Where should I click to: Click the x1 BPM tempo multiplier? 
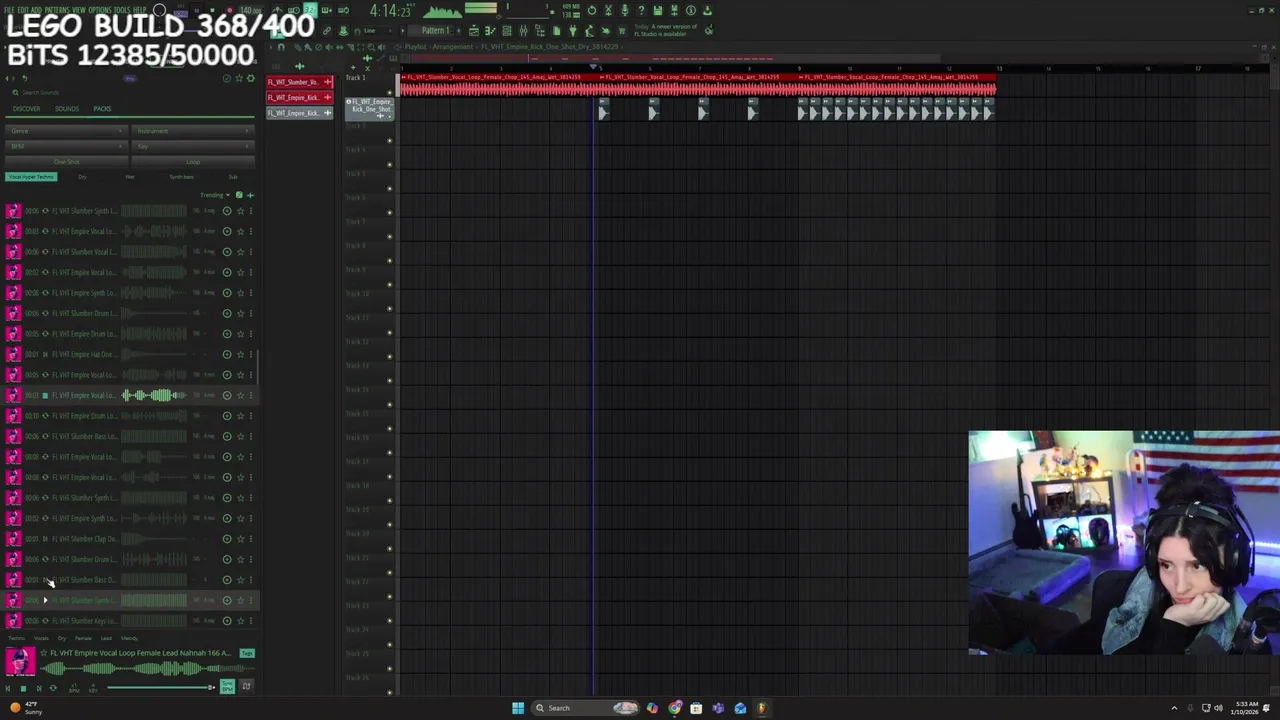[73, 688]
